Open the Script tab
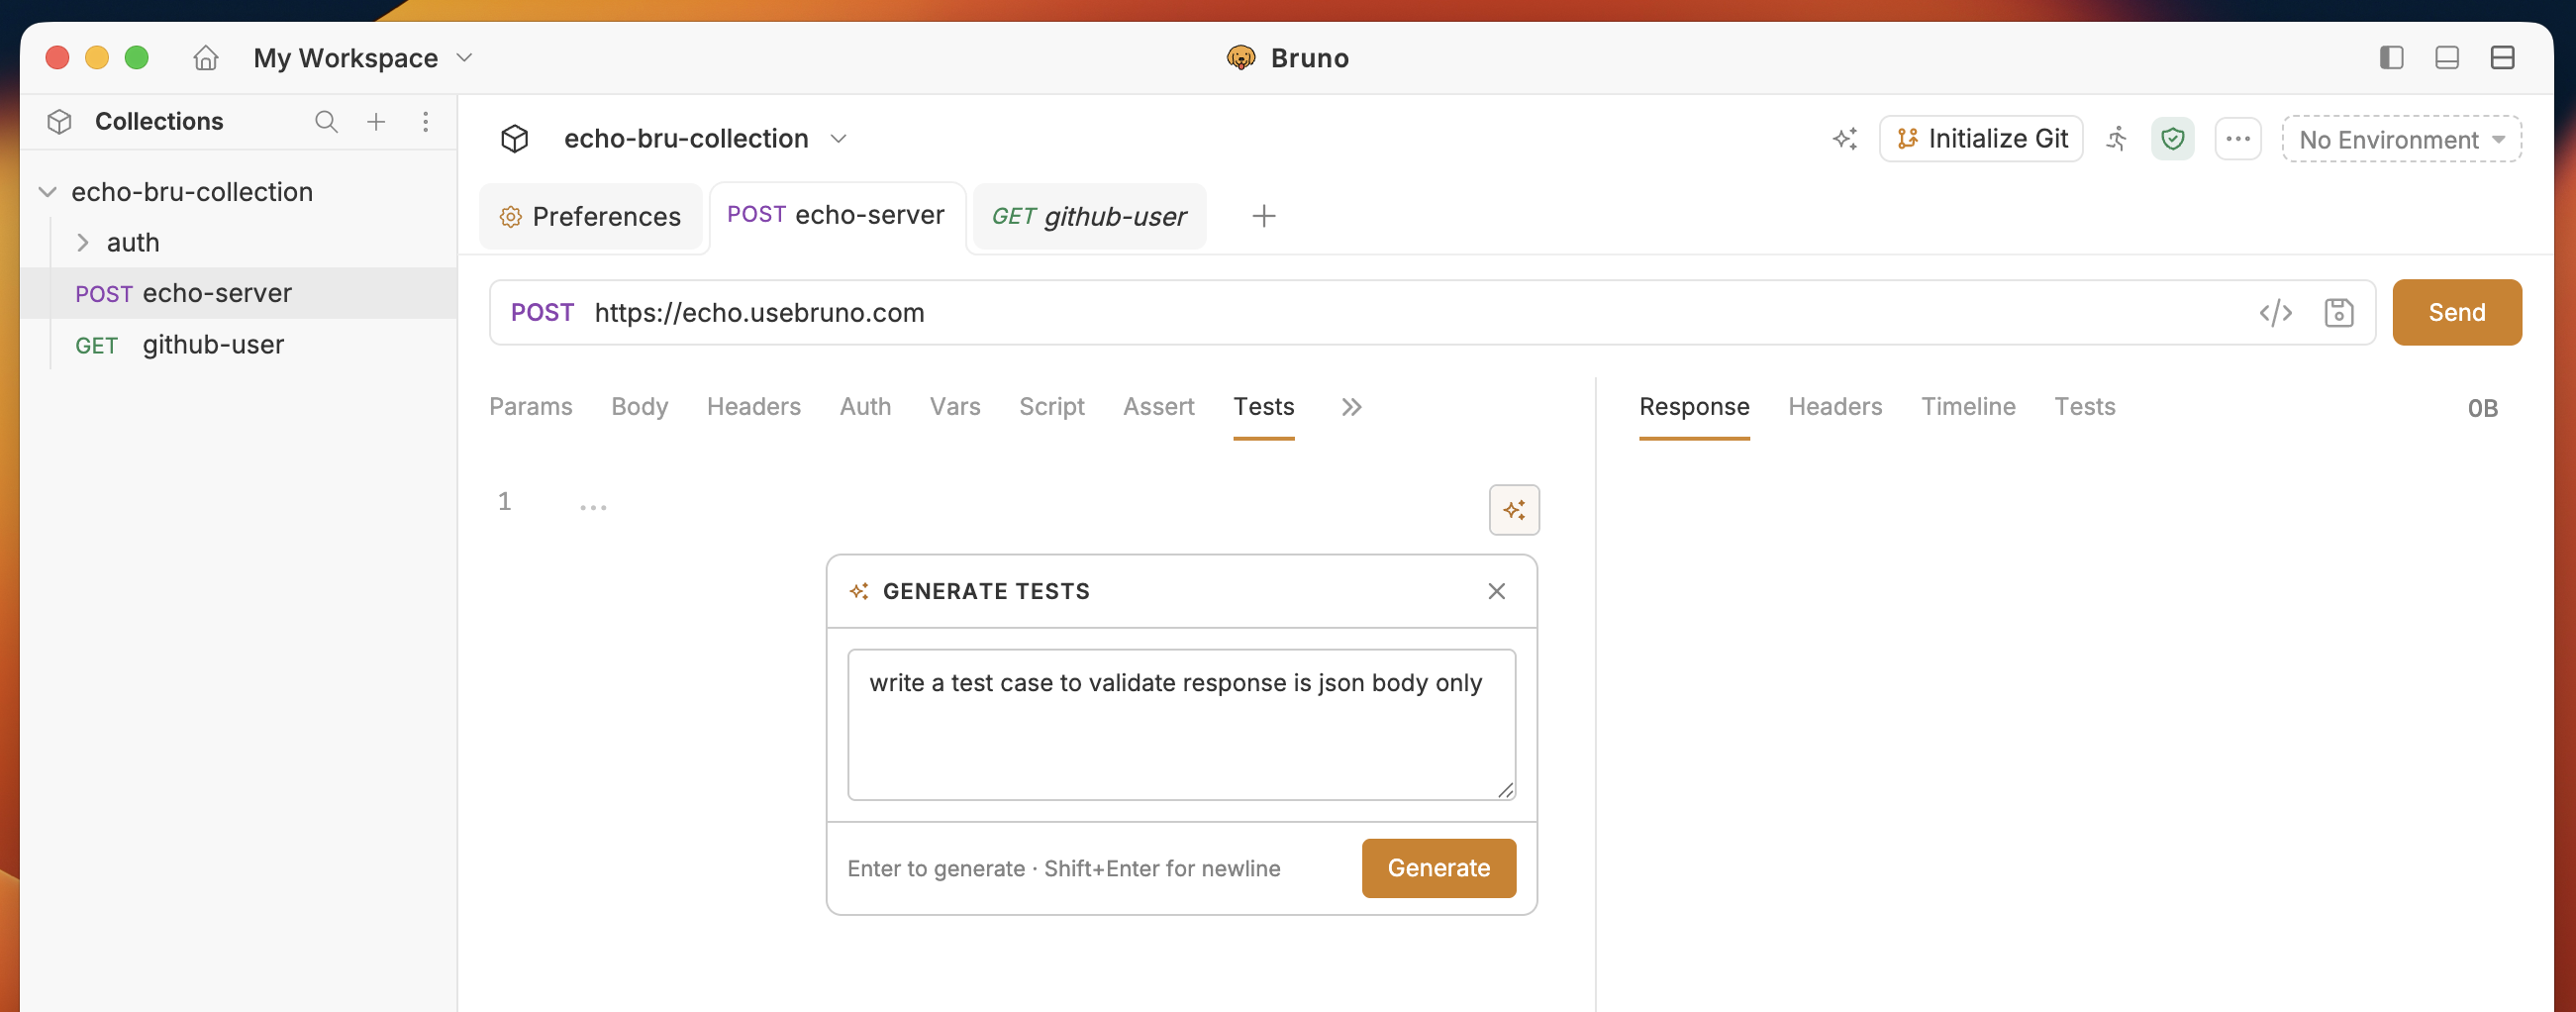 point(1052,407)
